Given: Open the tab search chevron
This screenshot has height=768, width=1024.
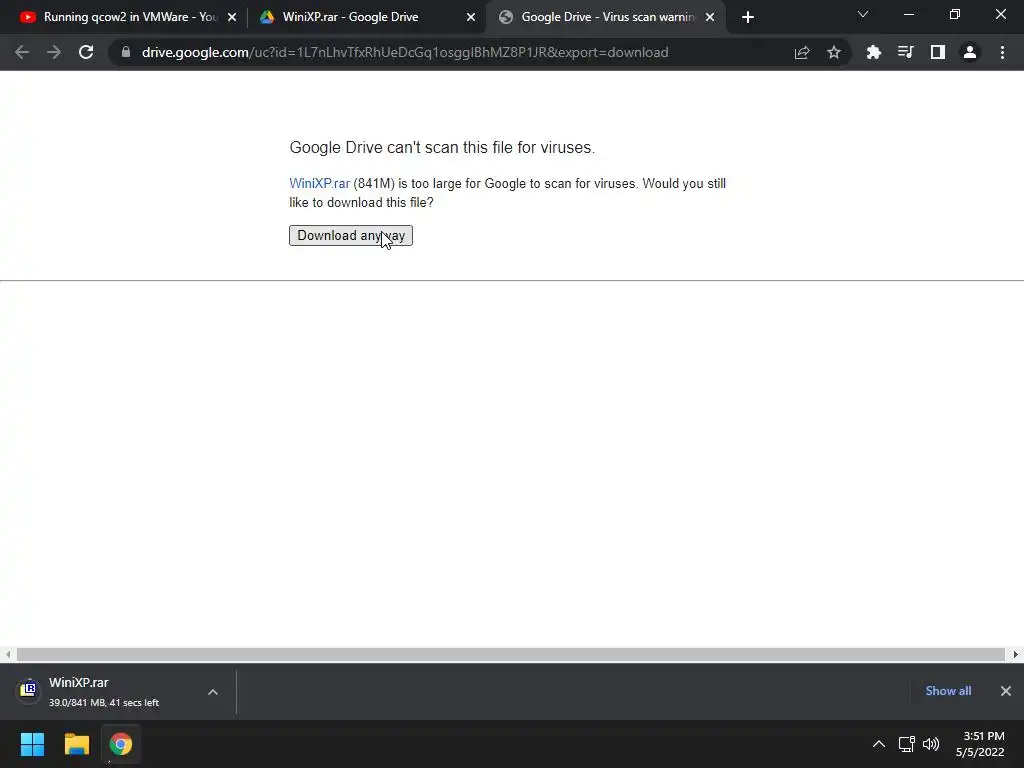Looking at the screenshot, I should coord(863,14).
